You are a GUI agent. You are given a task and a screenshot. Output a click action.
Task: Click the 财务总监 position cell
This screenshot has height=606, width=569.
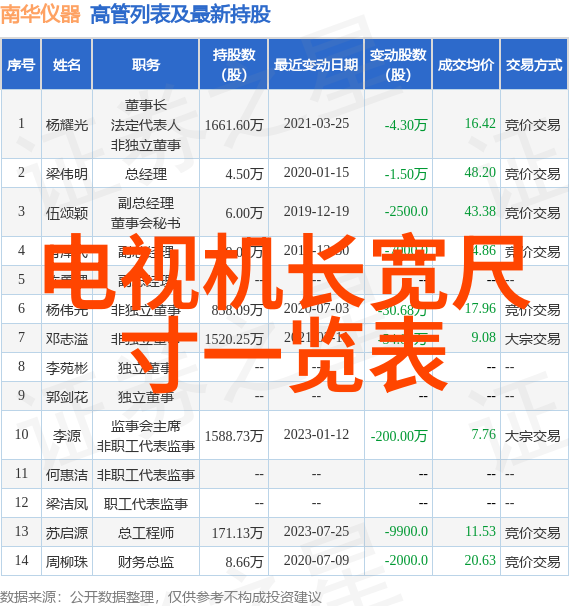pos(146,562)
